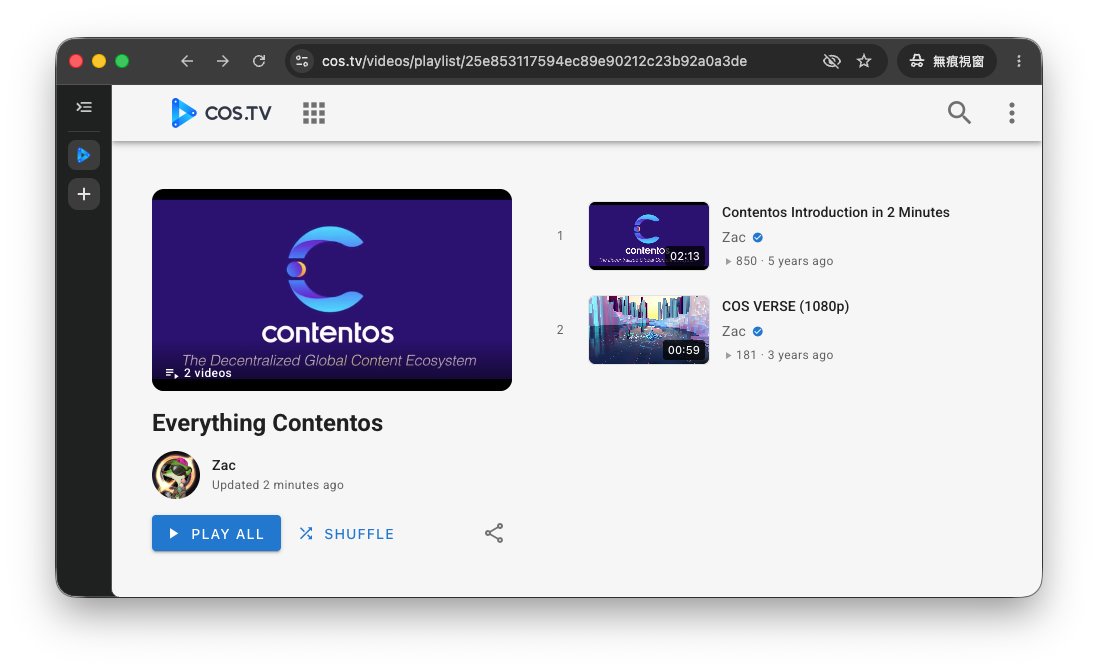
Task: Open the COS VERSE video thumbnail
Action: [x=648, y=330]
